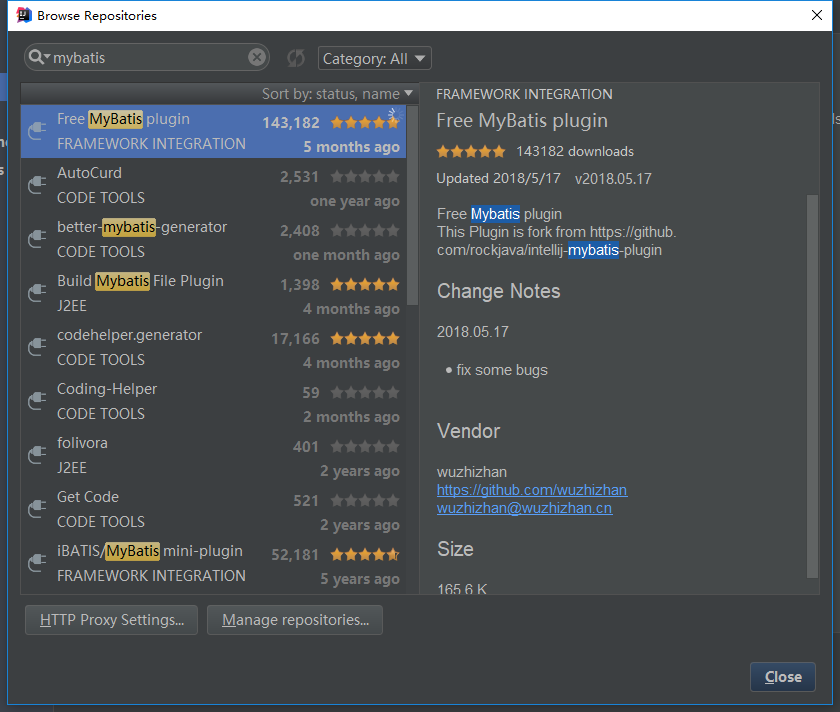Click star rating of AutoCurd row

click(x=365, y=177)
